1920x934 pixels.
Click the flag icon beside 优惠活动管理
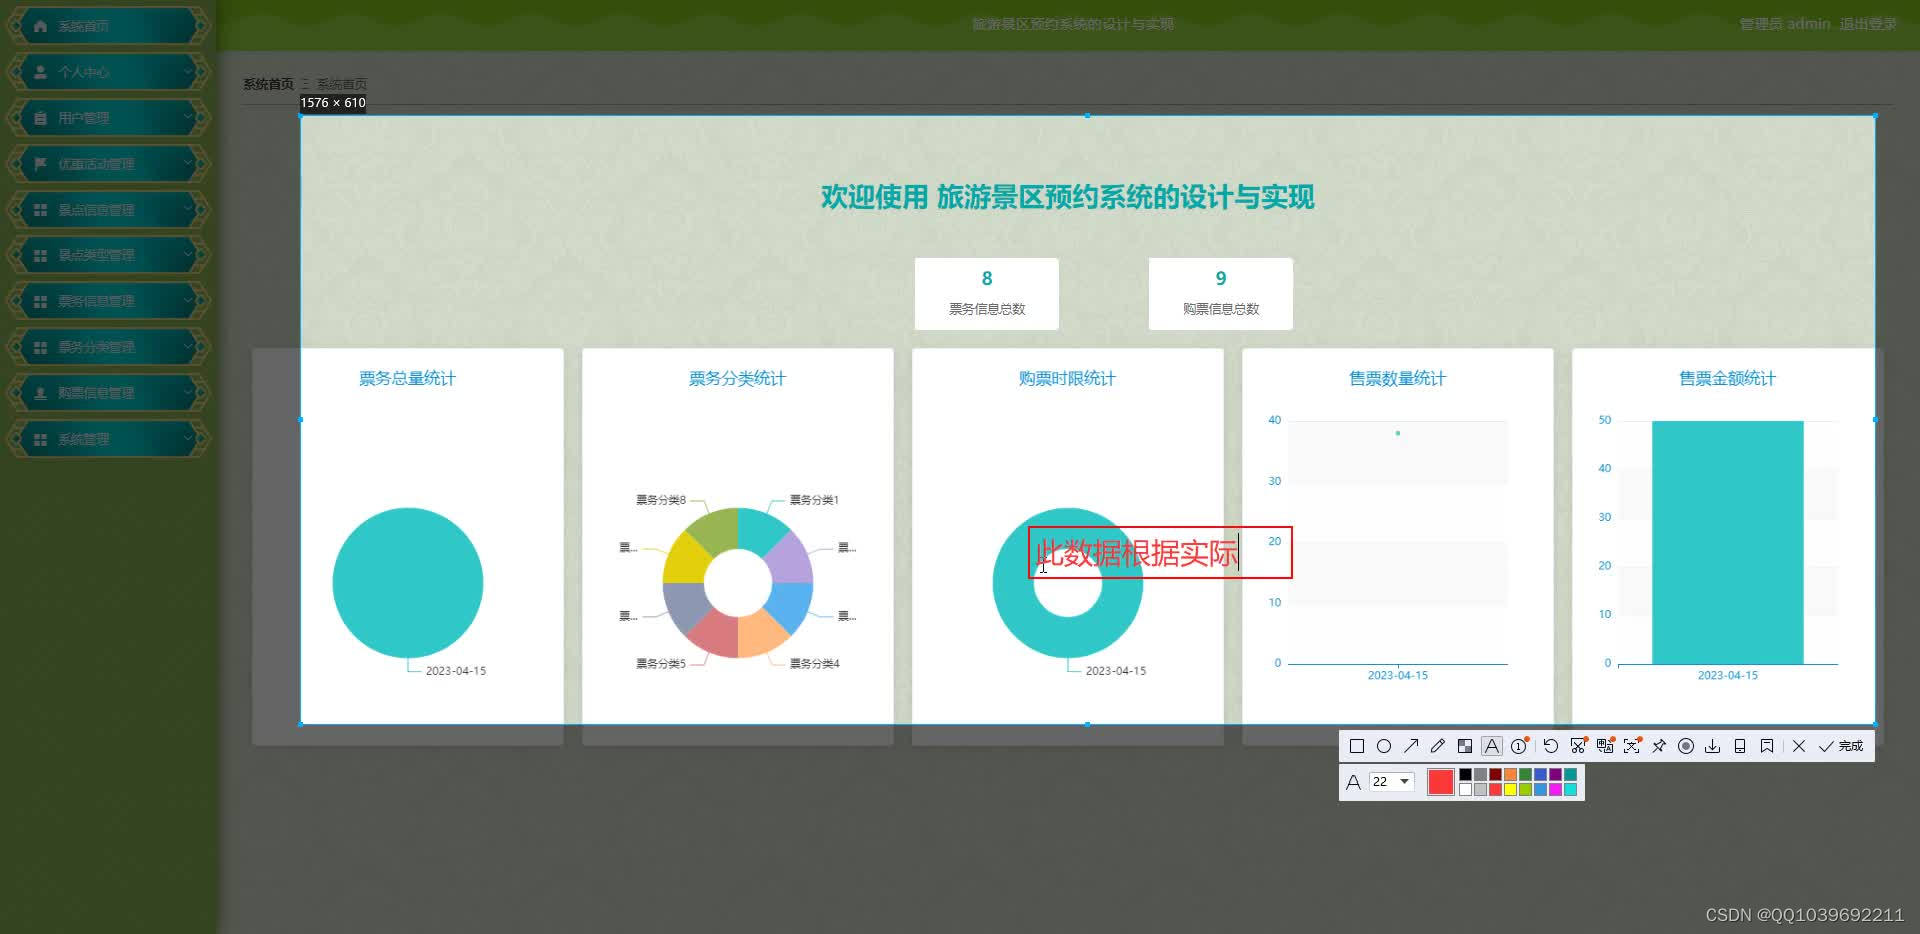pyautogui.click(x=40, y=164)
